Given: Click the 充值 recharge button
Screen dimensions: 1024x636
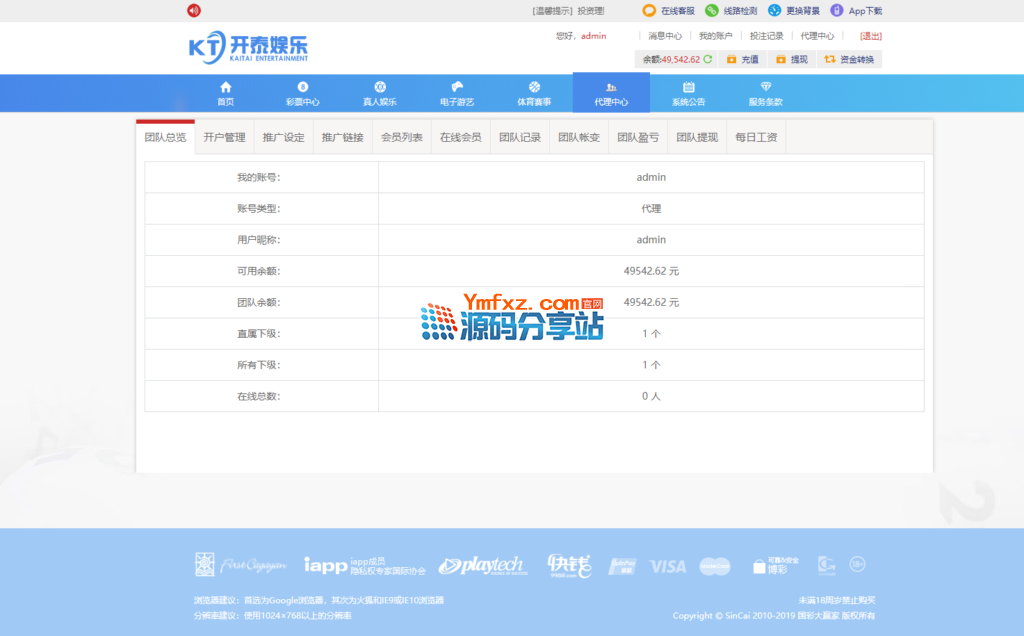Looking at the screenshot, I should 743,59.
